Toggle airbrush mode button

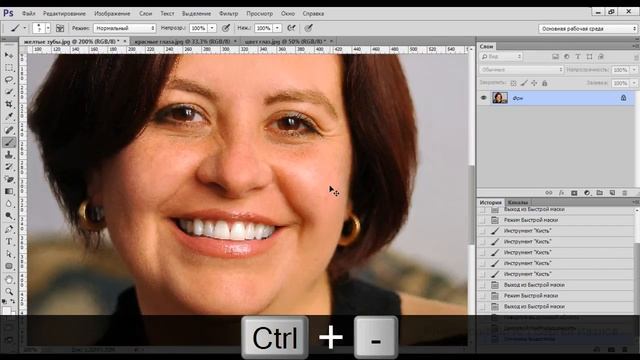291,28
